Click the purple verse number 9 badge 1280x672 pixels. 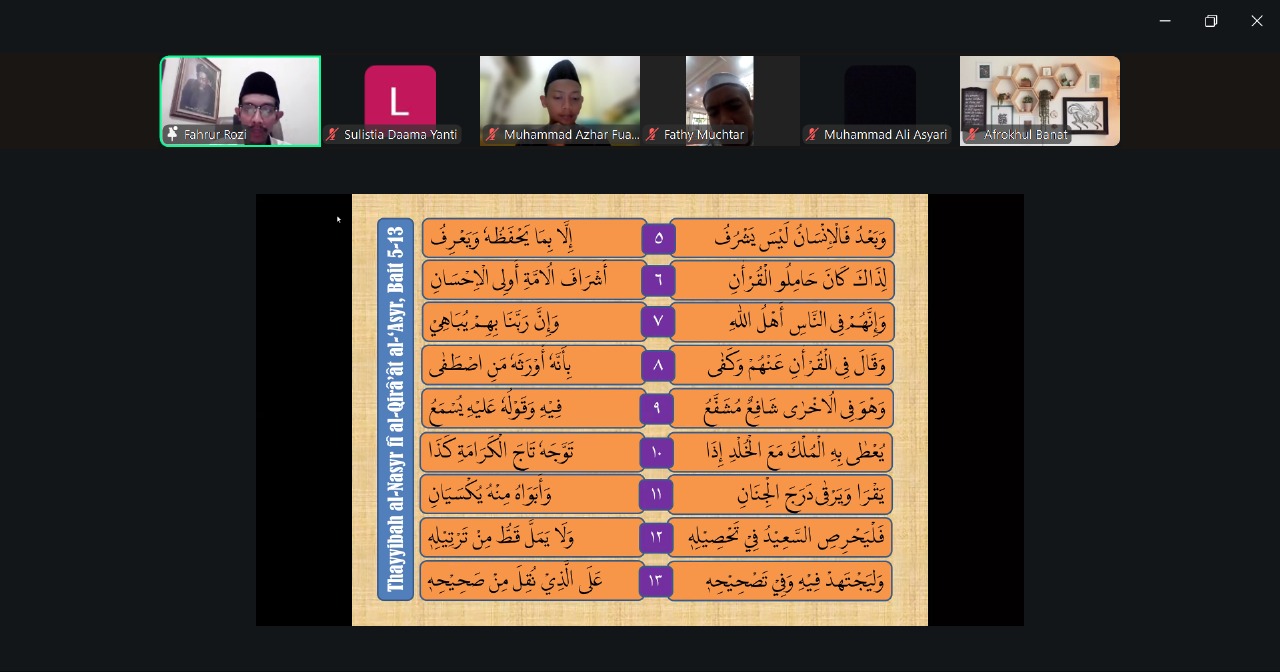point(657,408)
